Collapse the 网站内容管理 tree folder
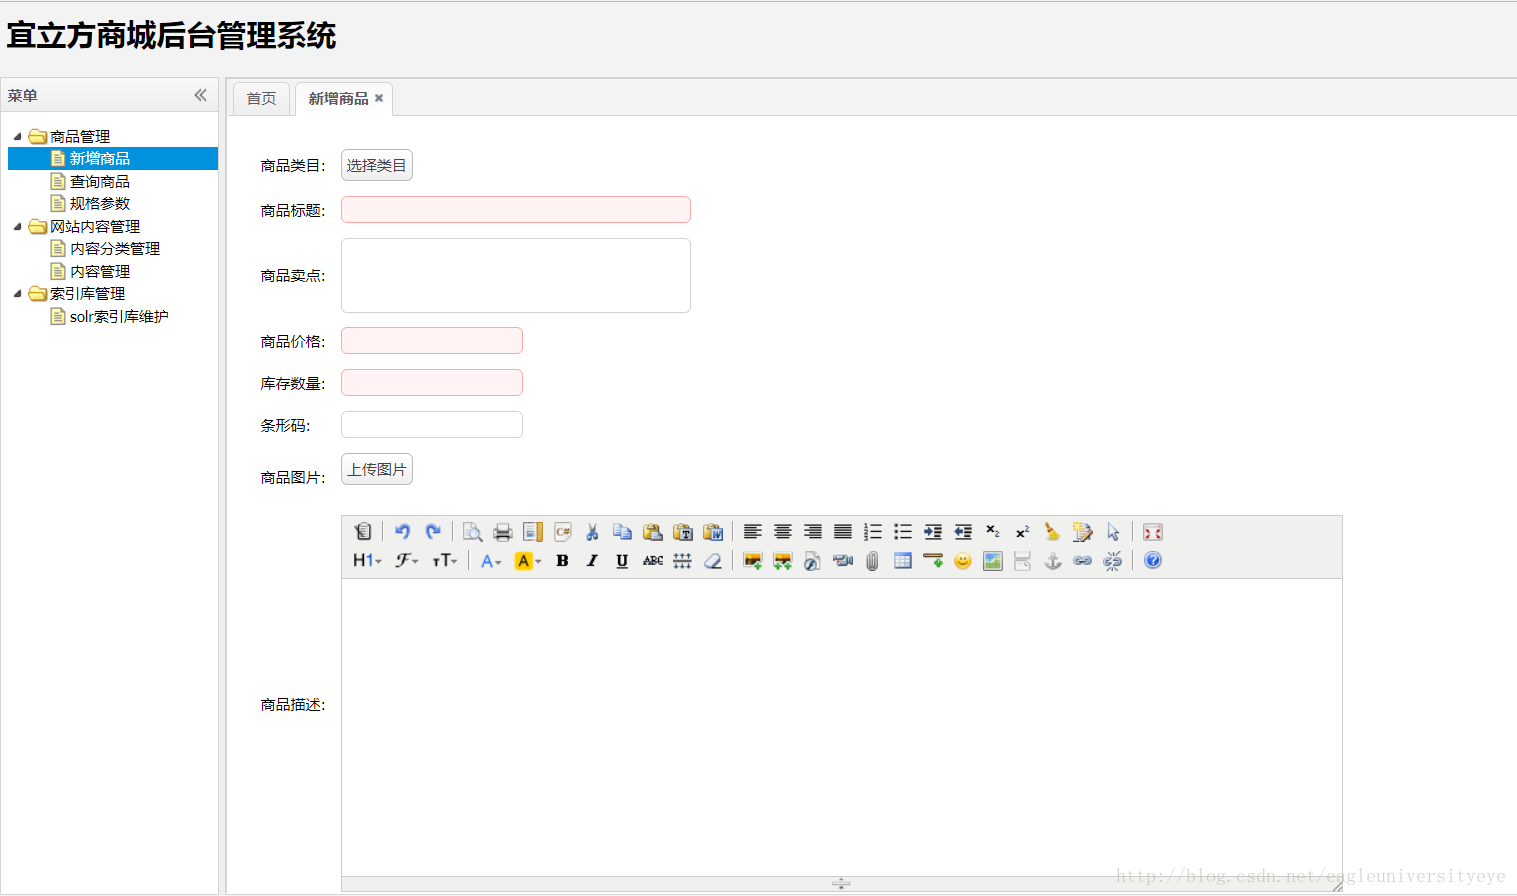Screen dimensions: 1517x896 coord(17,226)
